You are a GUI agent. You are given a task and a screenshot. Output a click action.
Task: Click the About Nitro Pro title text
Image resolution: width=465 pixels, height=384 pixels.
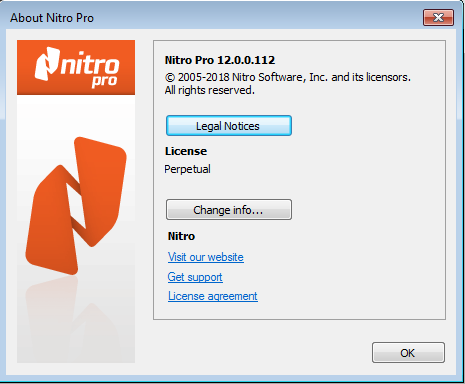click(x=52, y=18)
